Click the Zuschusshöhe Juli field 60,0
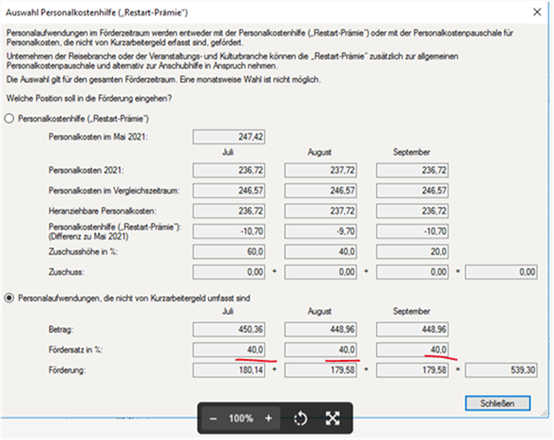 [x=229, y=252]
